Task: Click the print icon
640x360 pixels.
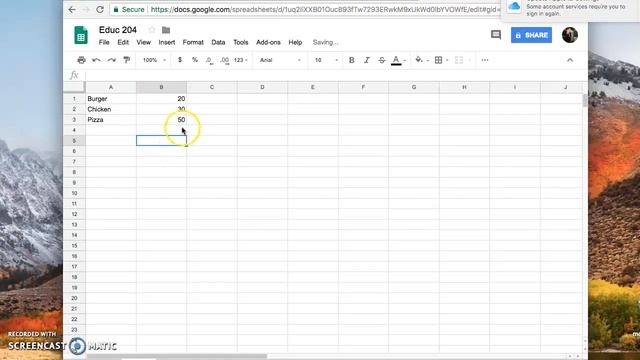Action: [x=81, y=60]
